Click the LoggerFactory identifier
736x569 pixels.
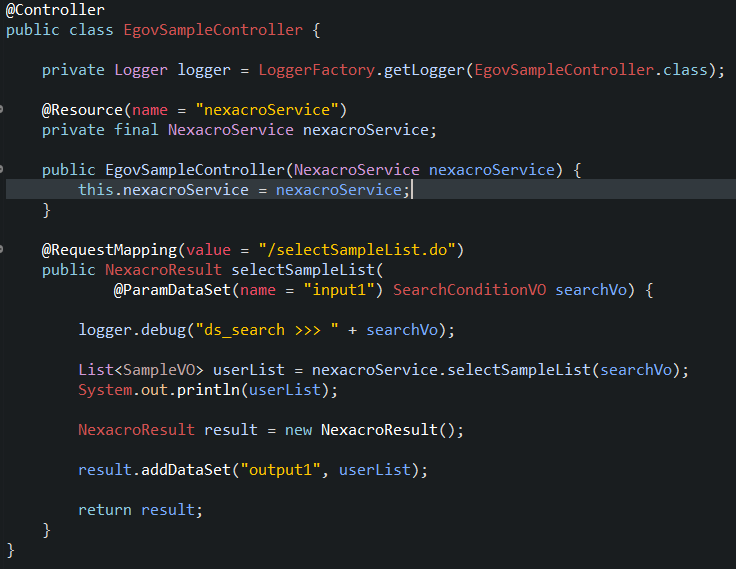pos(317,70)
